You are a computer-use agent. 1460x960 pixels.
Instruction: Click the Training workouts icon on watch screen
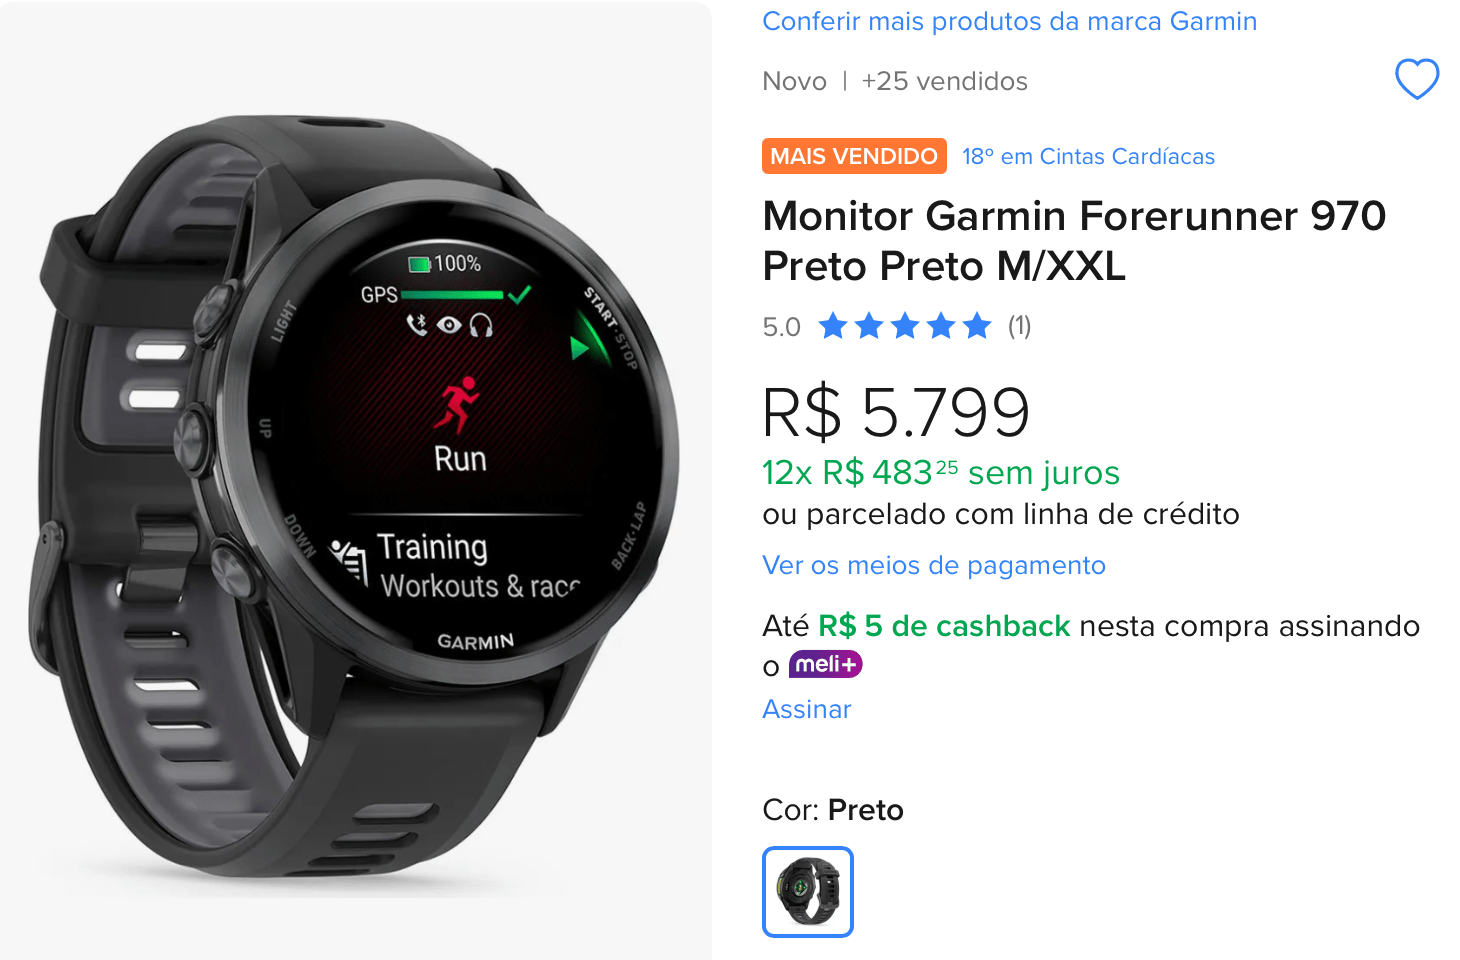(x=350, y=561)
